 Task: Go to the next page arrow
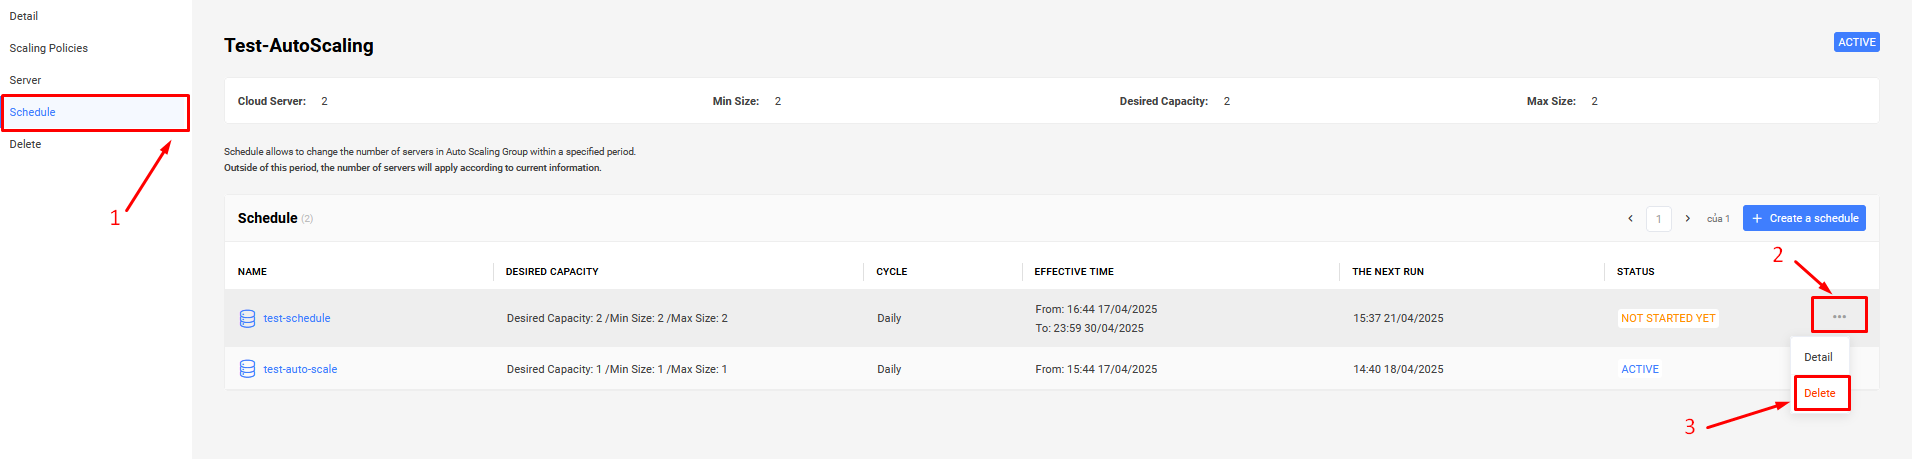pyautogui.click(x=1688, y=218)
